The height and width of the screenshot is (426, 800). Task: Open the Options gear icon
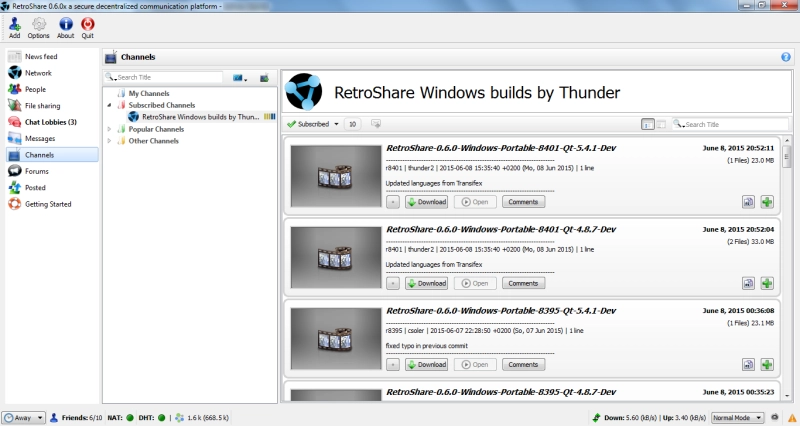[39, 28]
